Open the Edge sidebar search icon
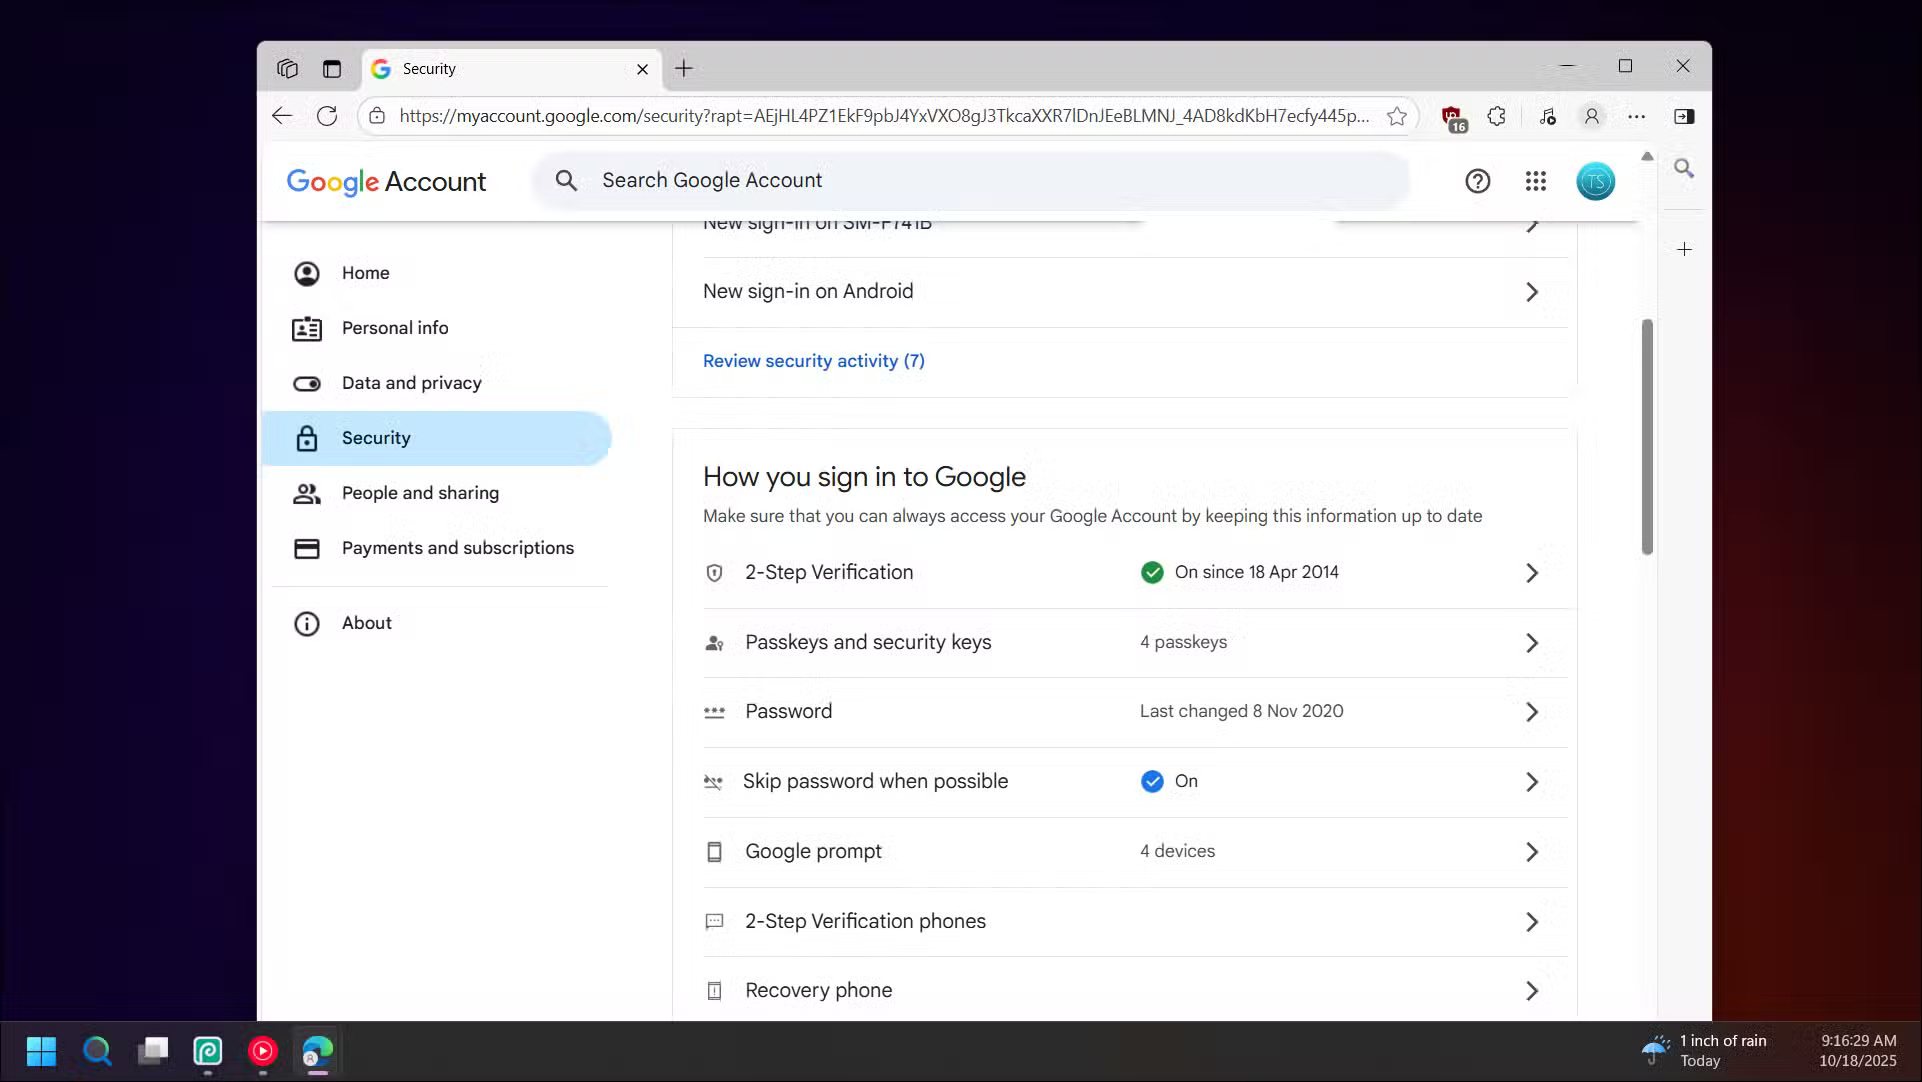This screenshot has height=1082, width=1922. click(1684, 168)
